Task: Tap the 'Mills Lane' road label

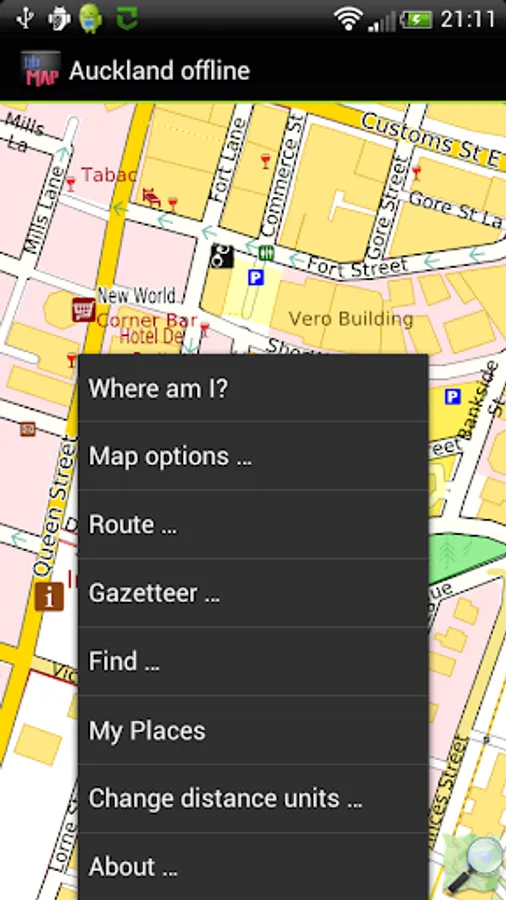Action: click(x=45, y=210)
